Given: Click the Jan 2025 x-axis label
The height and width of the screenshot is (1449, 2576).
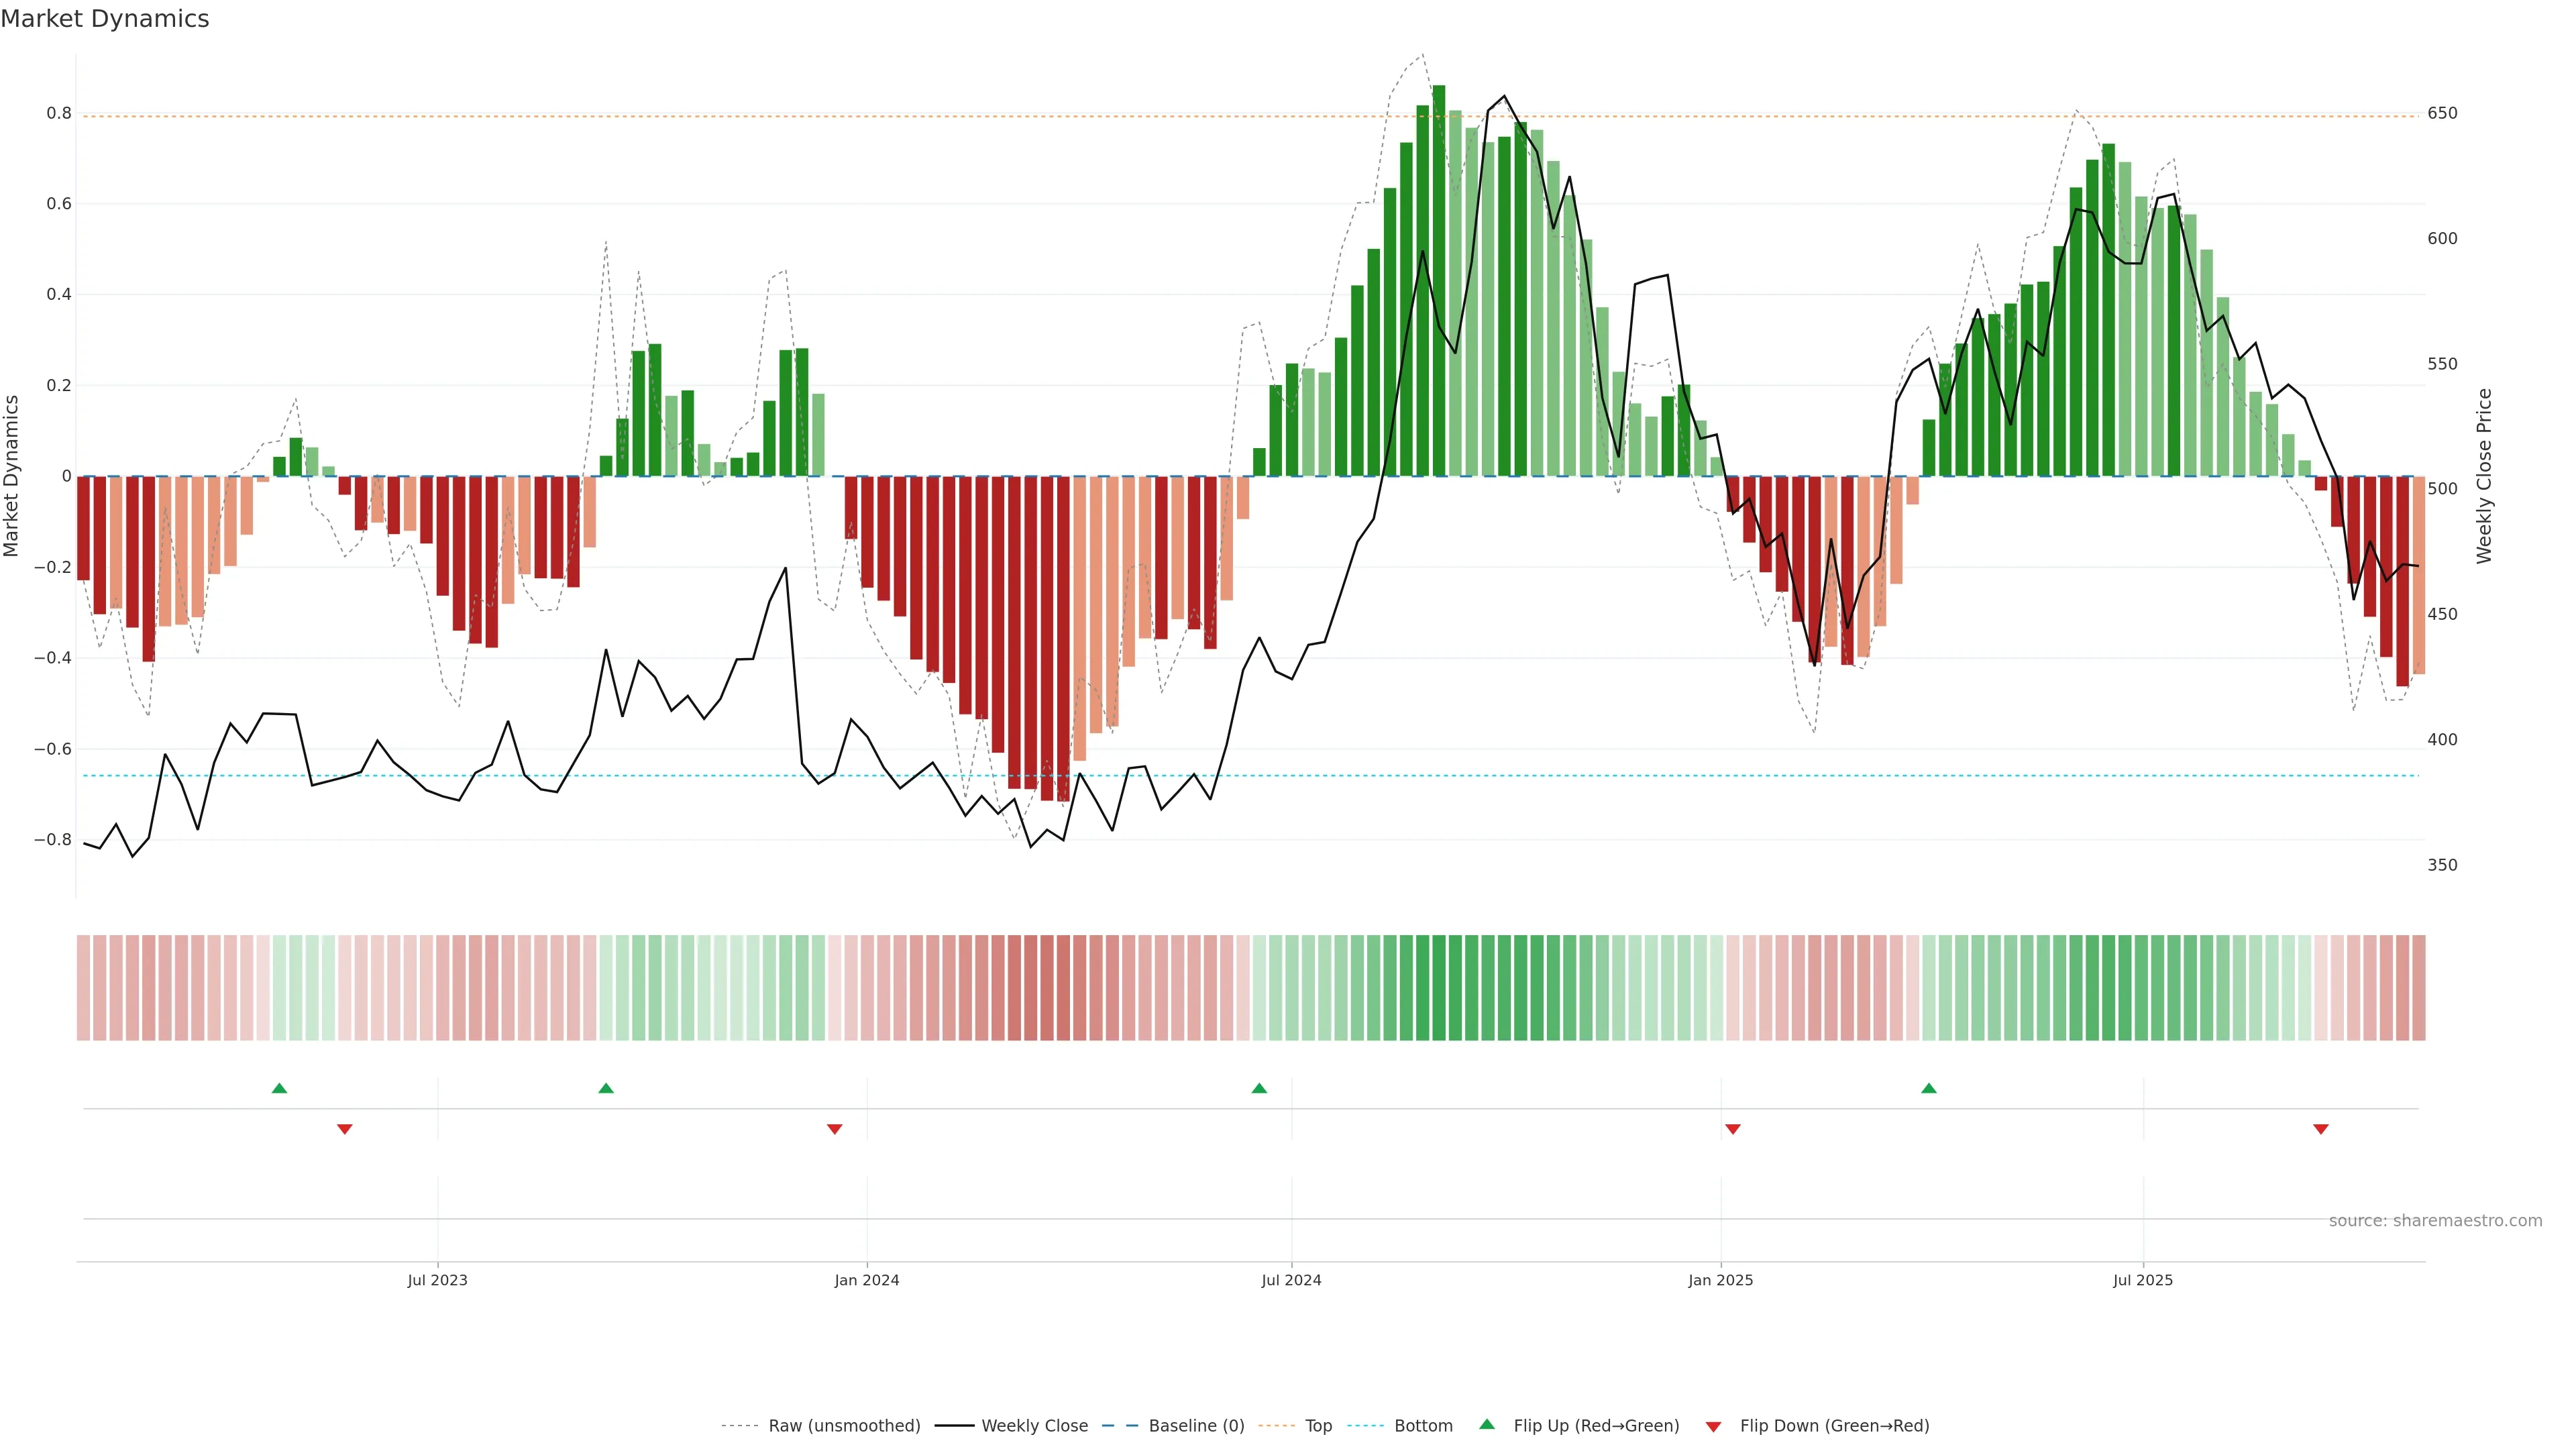Looking at the screenshot, I should 1720,1280.
